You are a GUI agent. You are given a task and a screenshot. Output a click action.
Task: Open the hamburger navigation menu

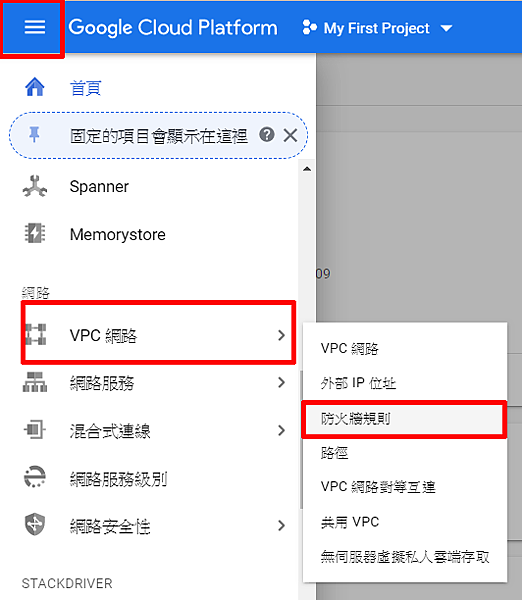pos(35,27)
